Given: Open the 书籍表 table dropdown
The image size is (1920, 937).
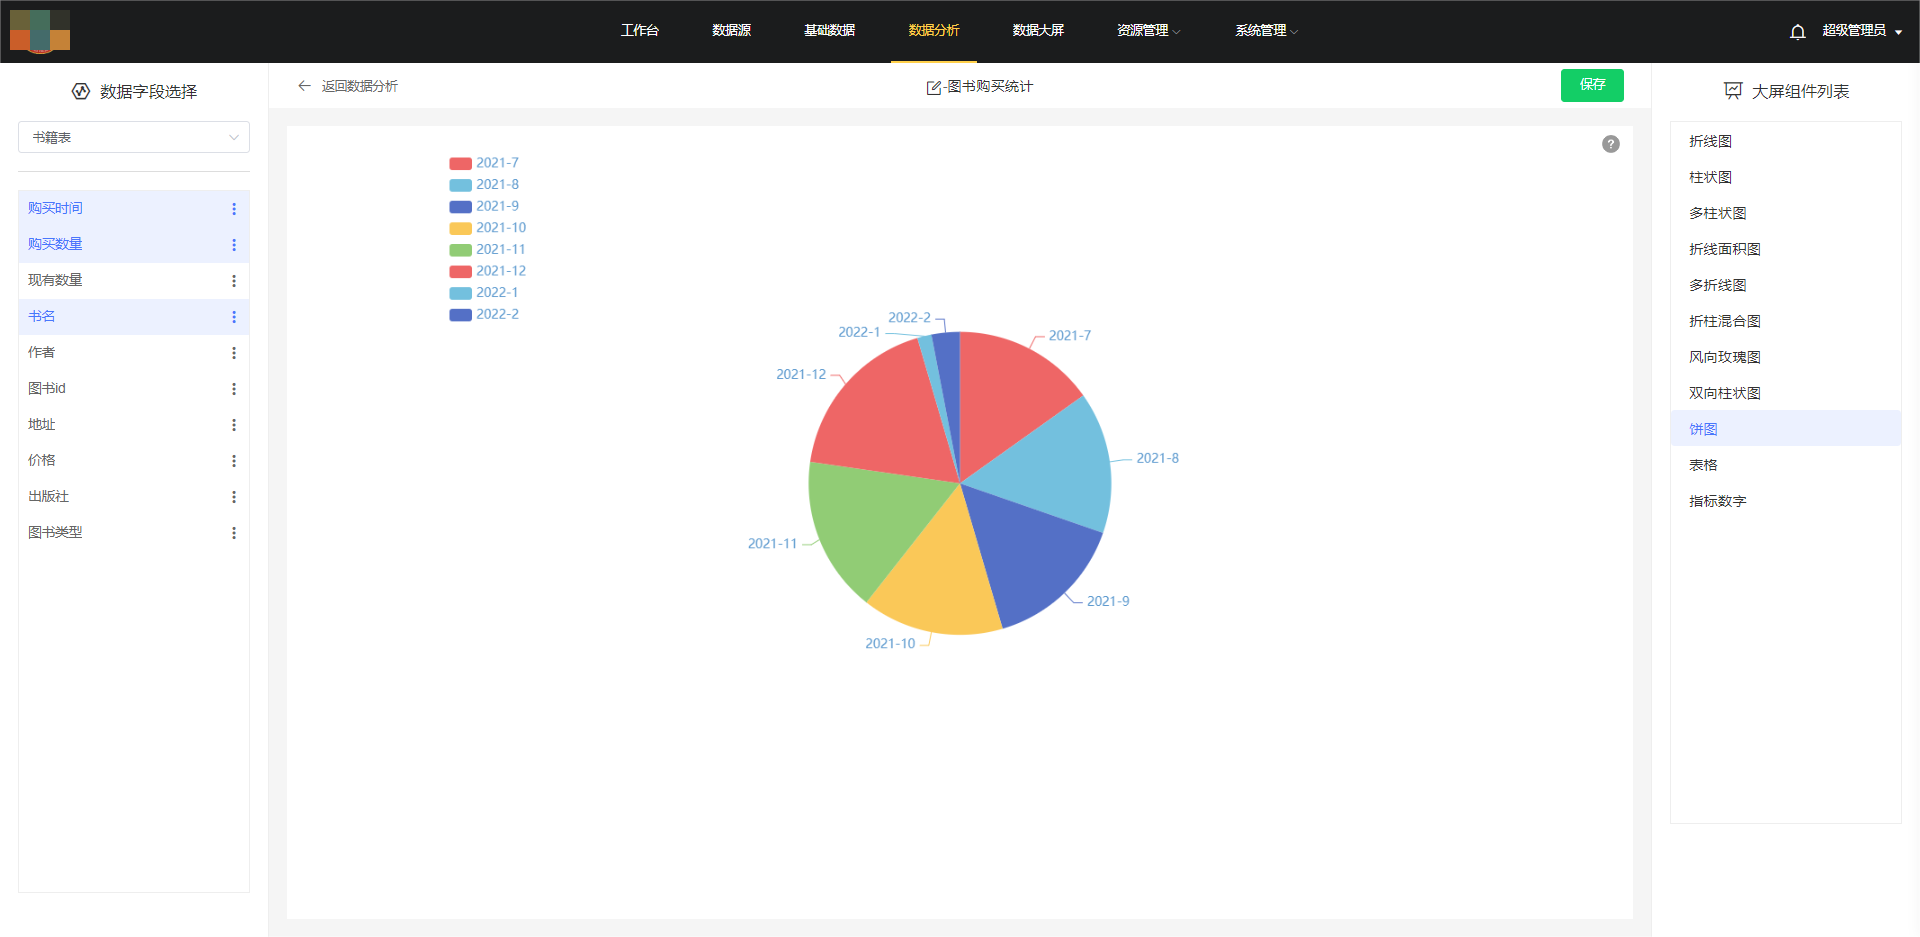Looking at the screenshot, I should pos(134,137).
